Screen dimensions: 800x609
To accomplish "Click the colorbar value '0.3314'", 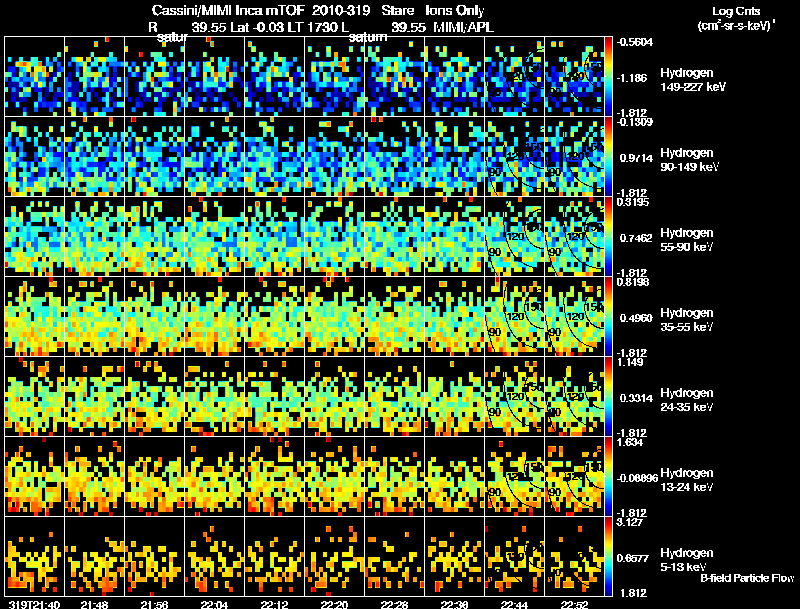I will click(636, 398).
